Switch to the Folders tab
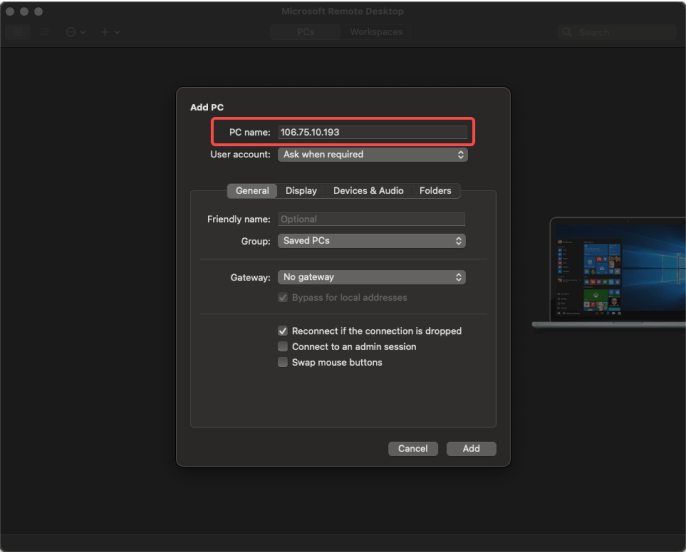Image resolution: width=686 pixels, height=552 pixels. pyautogui.click(x=435, y=191)
